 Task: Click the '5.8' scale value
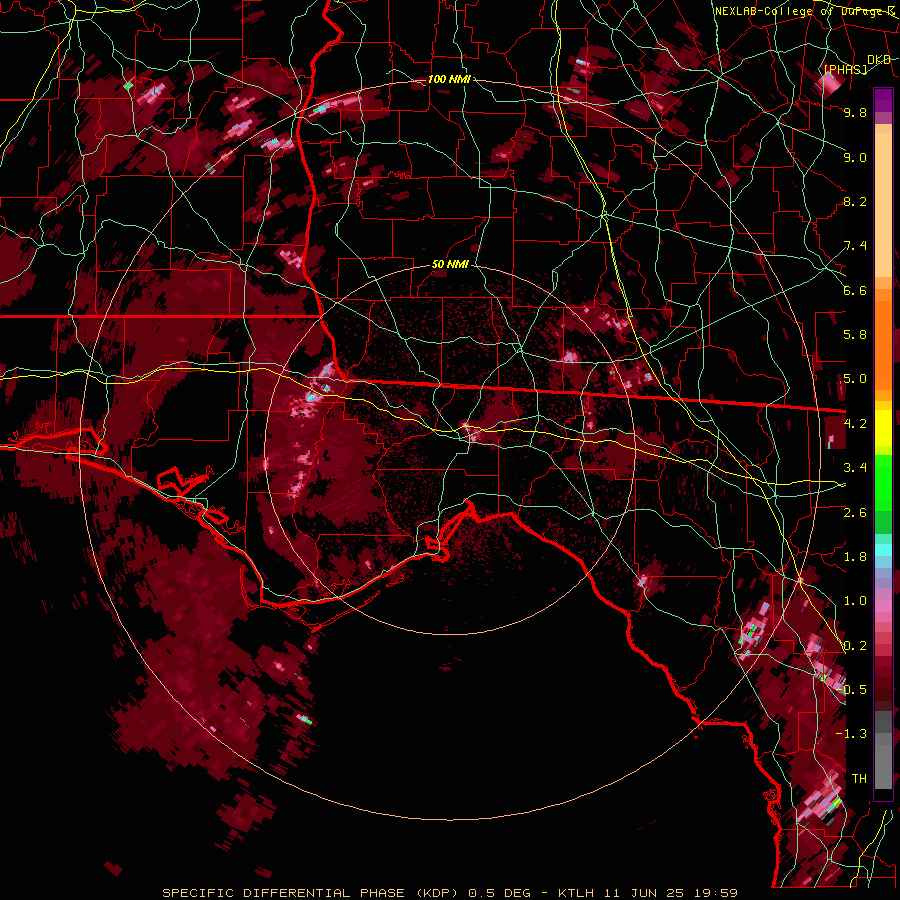click(x=855, y=335)
